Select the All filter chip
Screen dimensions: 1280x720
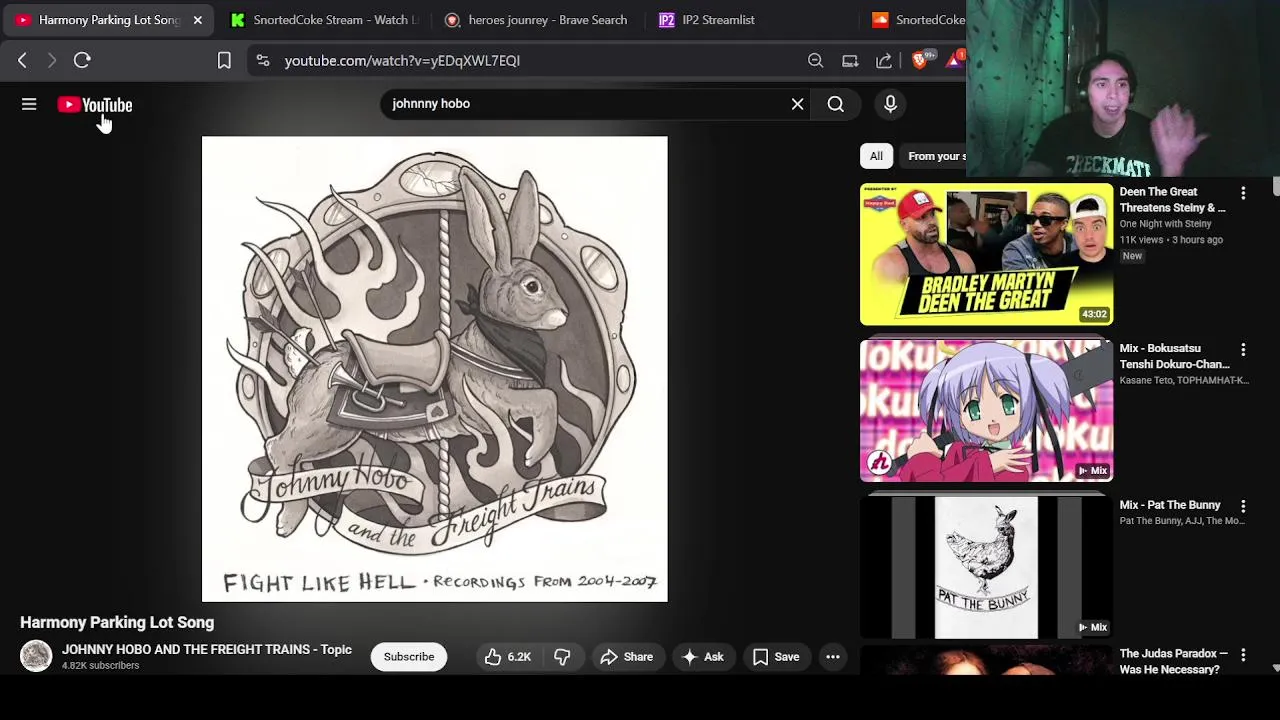[x=876, y=156]
